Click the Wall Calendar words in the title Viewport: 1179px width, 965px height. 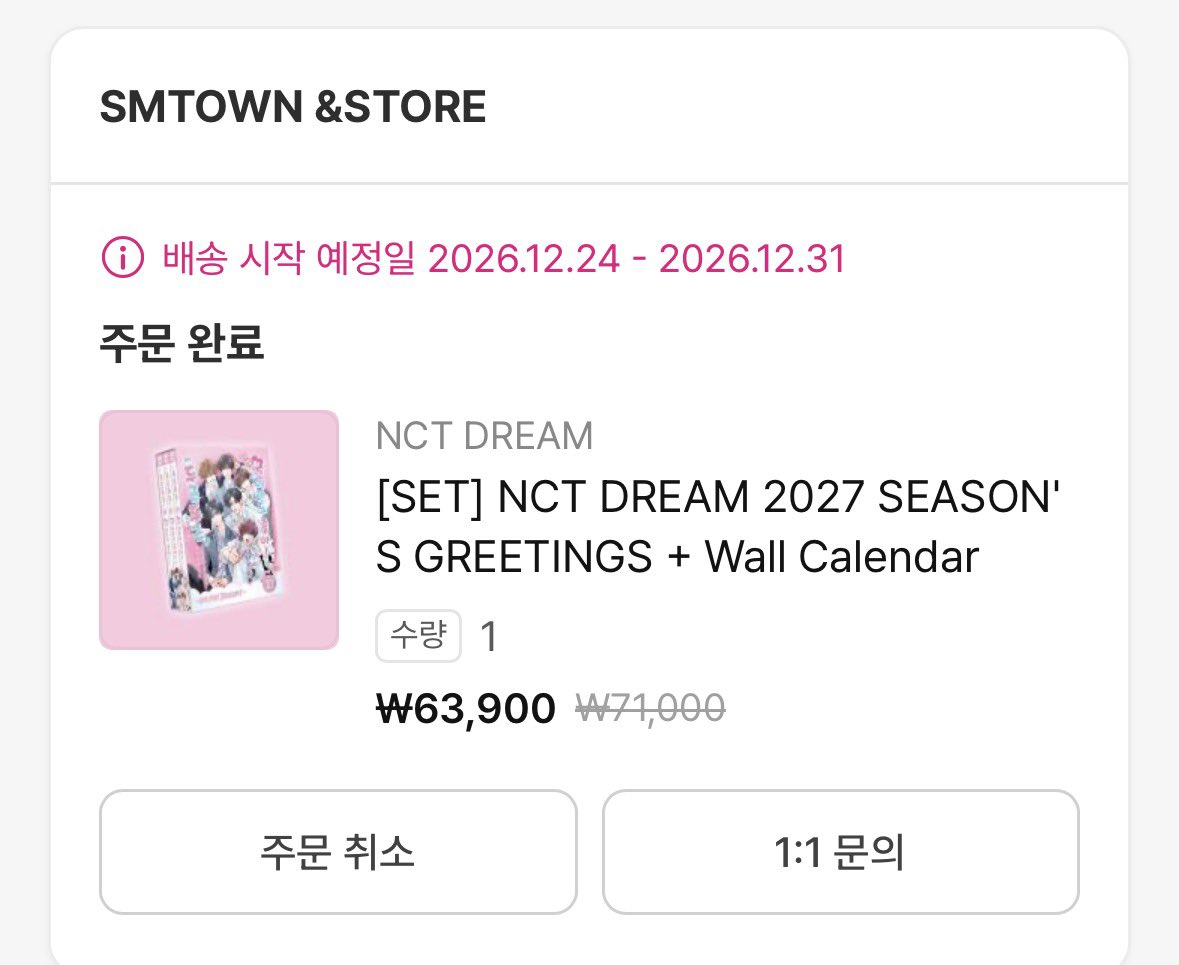point(841,557)
